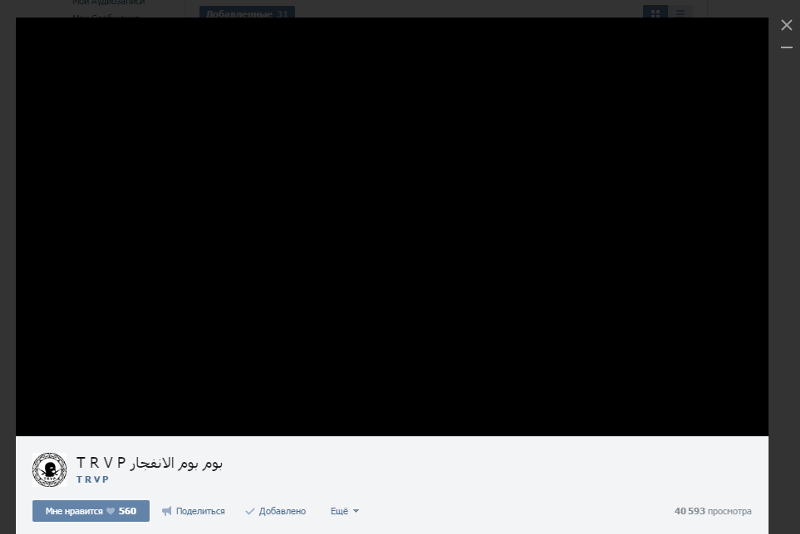Click the checkmark icon beside 'Добавлено'
This screenshot has height=534, width=800.
[250, 511]
